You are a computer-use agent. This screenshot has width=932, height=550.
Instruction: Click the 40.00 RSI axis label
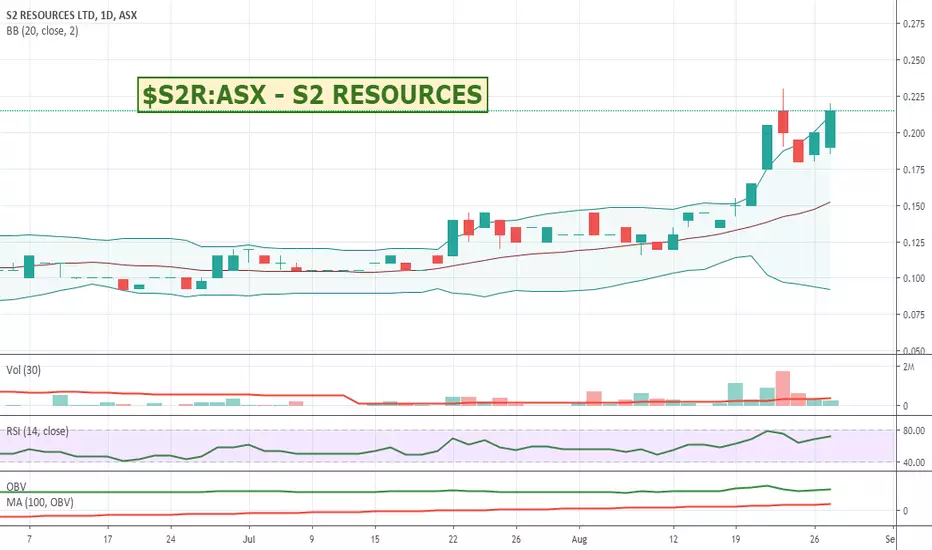coord(914,462)
